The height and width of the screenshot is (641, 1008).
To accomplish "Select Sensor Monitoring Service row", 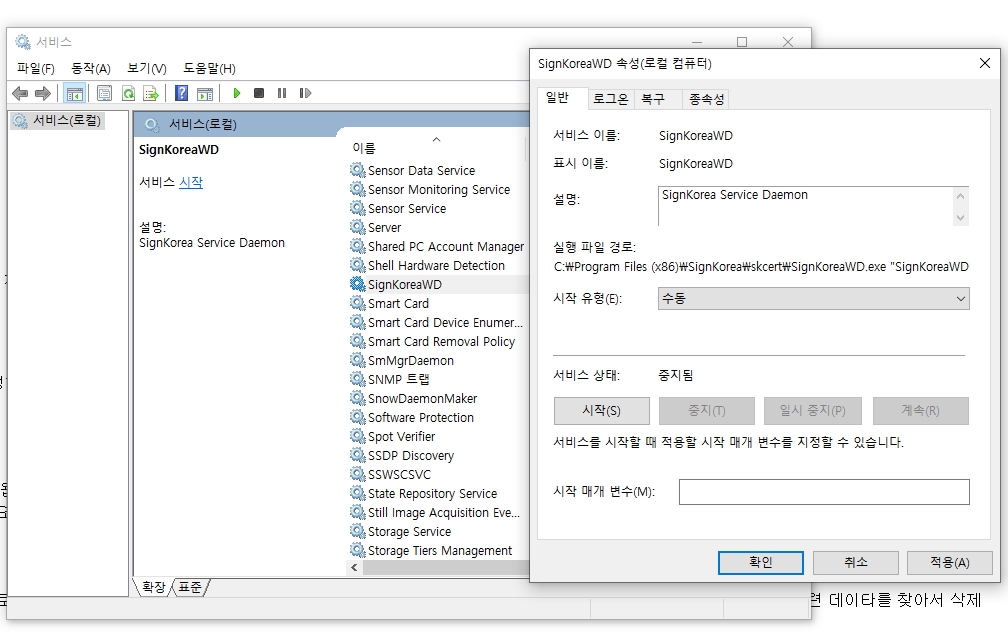I will point(438,189).
